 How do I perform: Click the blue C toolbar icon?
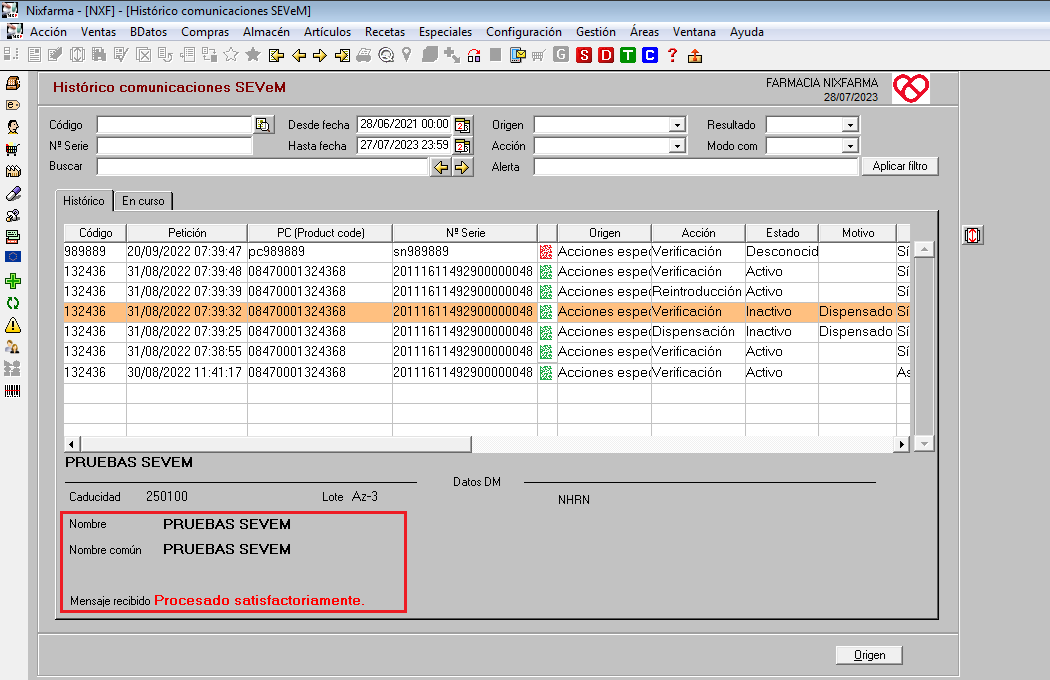tap(650, 55)
